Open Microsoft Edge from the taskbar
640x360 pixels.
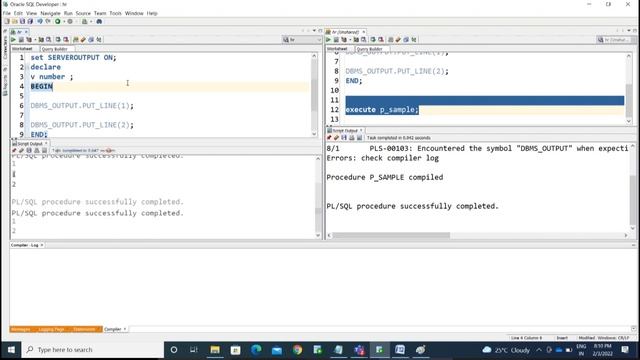[256, 350]
